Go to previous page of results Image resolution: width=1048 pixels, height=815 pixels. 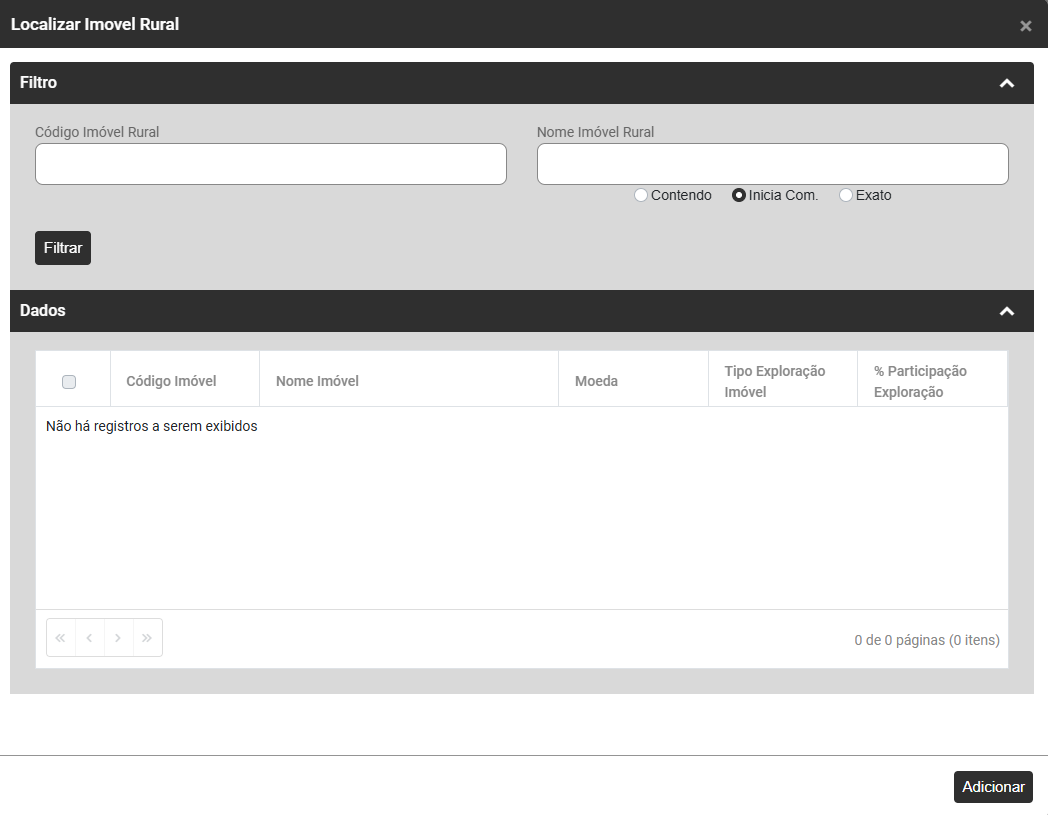click(90, 638)
